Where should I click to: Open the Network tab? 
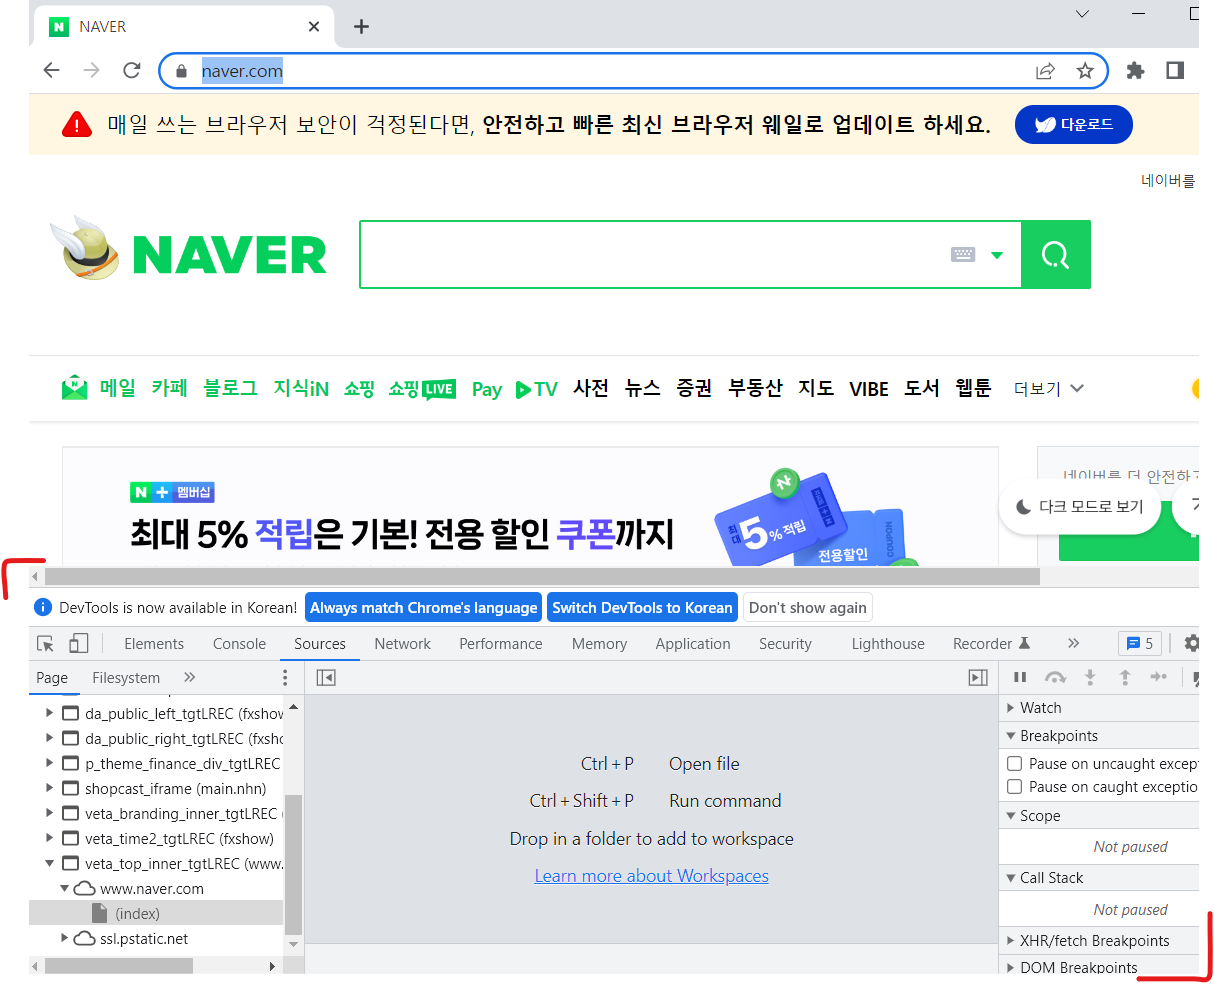(403, 644)
